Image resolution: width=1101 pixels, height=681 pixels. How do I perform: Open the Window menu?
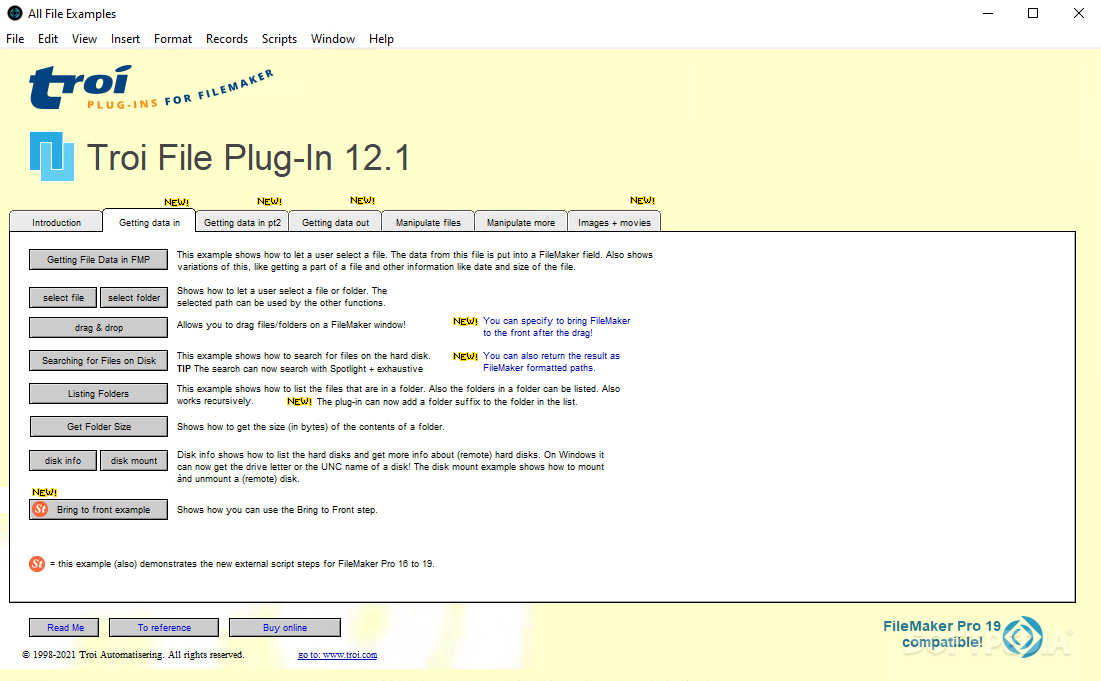333,39
